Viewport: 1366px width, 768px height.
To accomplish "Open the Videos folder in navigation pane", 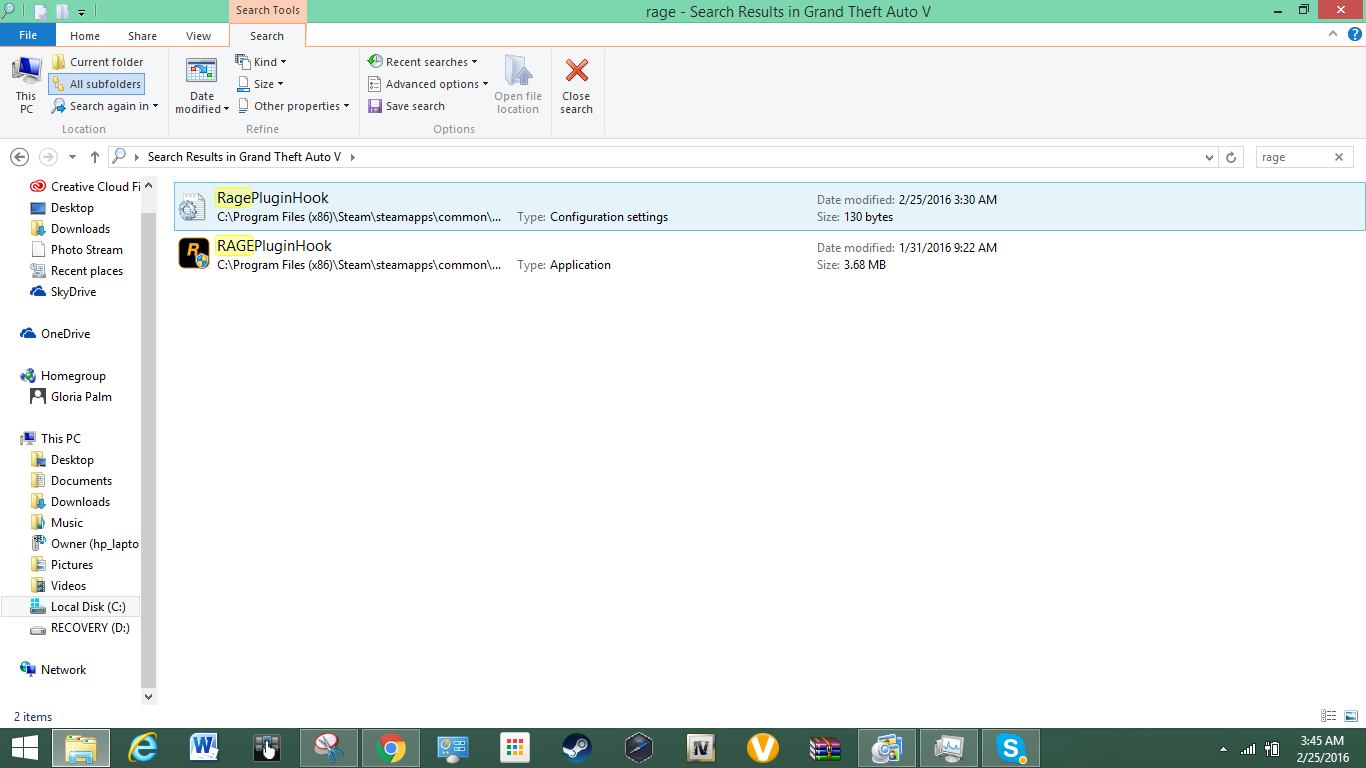I will [x=59, y=585].
